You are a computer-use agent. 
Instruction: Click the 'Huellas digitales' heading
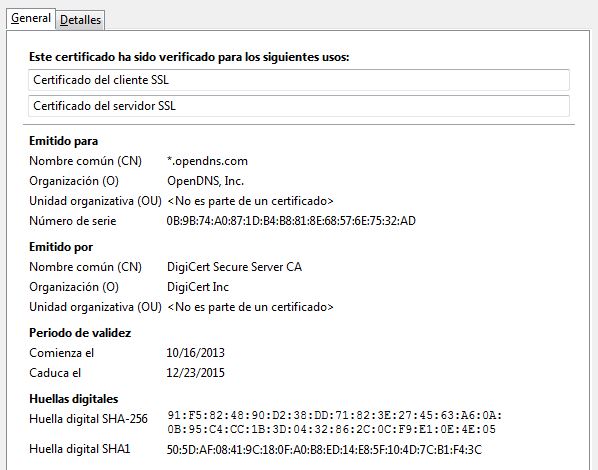[74, 399]
